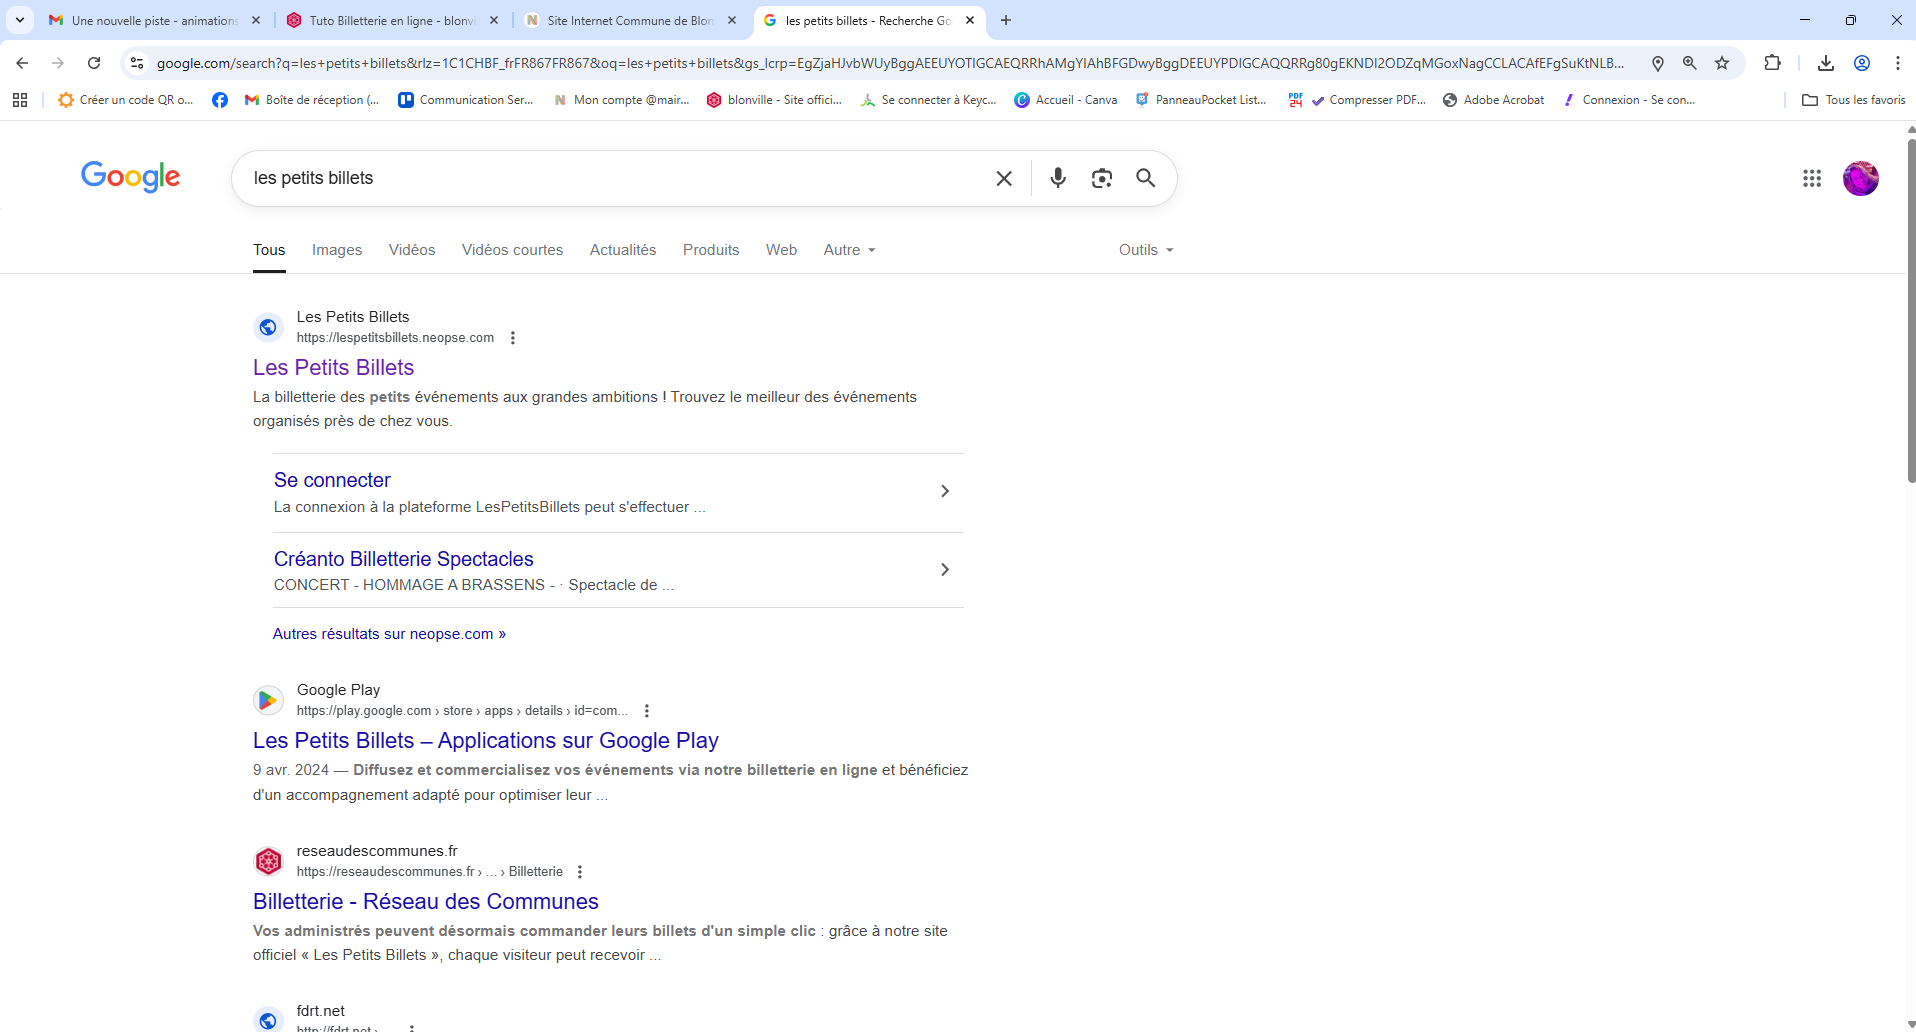Go to Google home via logo
Image resolution: width=1916 pixels, height=1032 pixels.
(x=131, y=176)
